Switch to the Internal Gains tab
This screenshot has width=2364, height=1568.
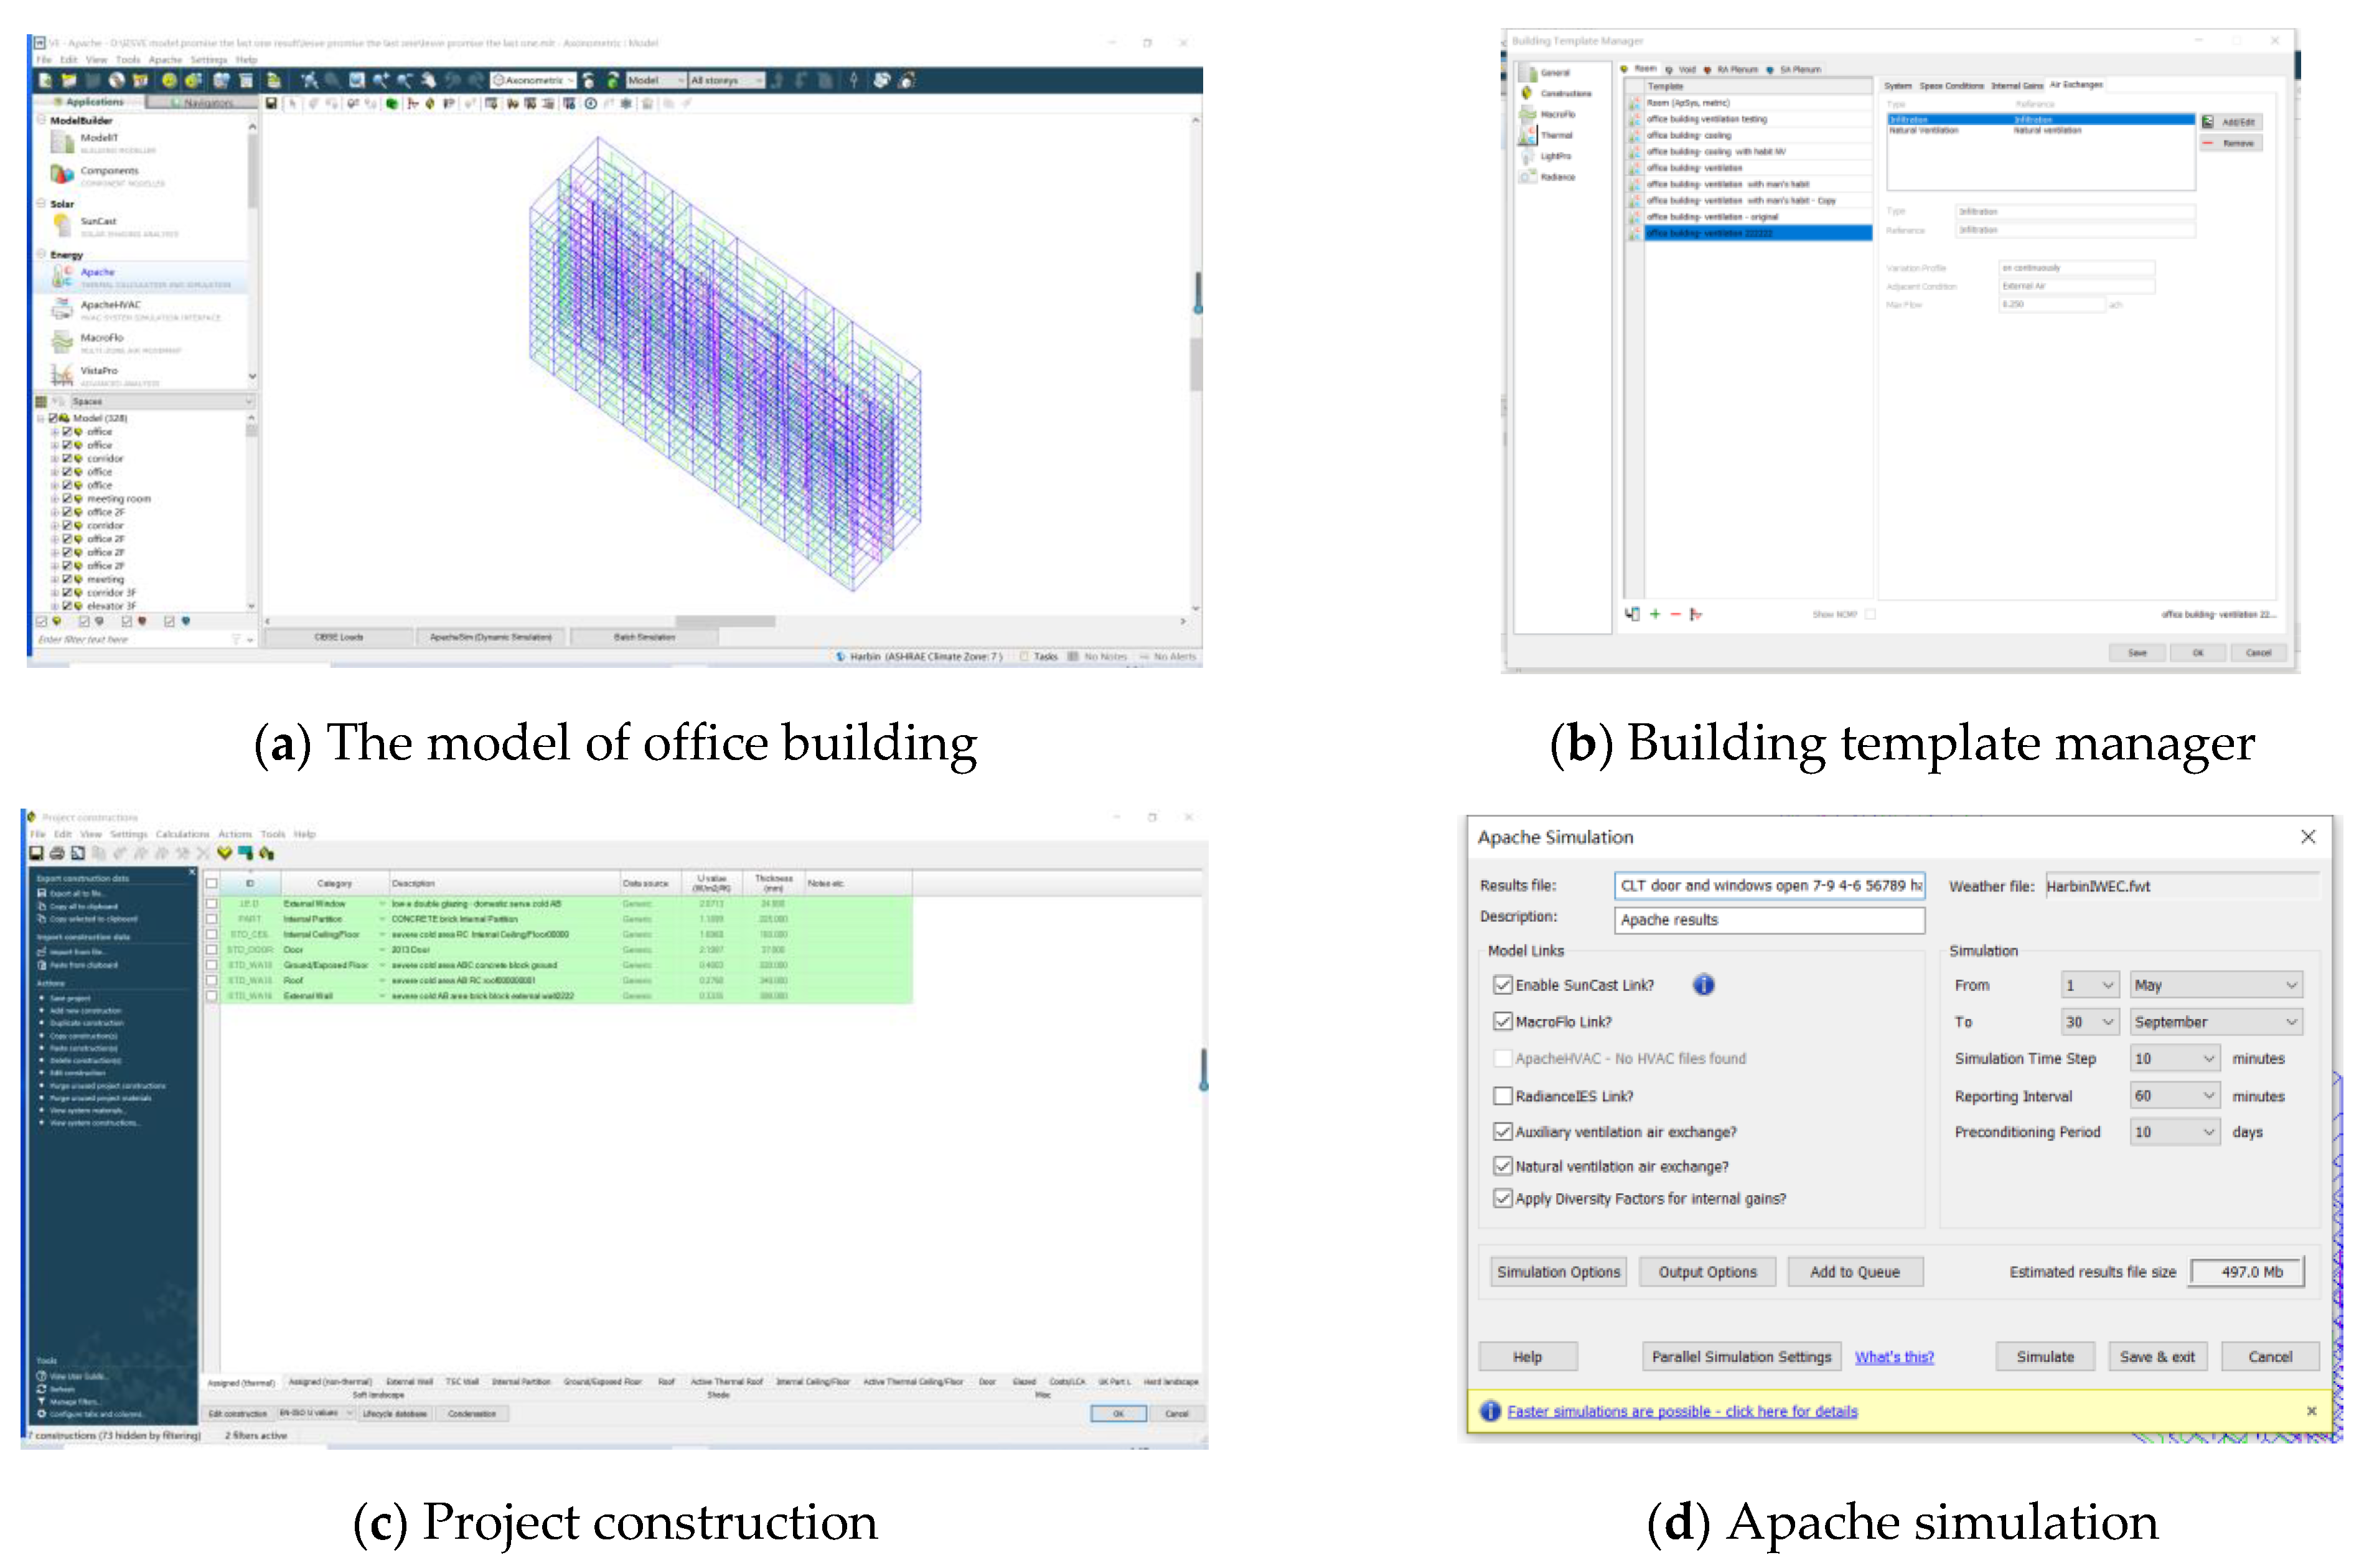tap(2016, 86)
